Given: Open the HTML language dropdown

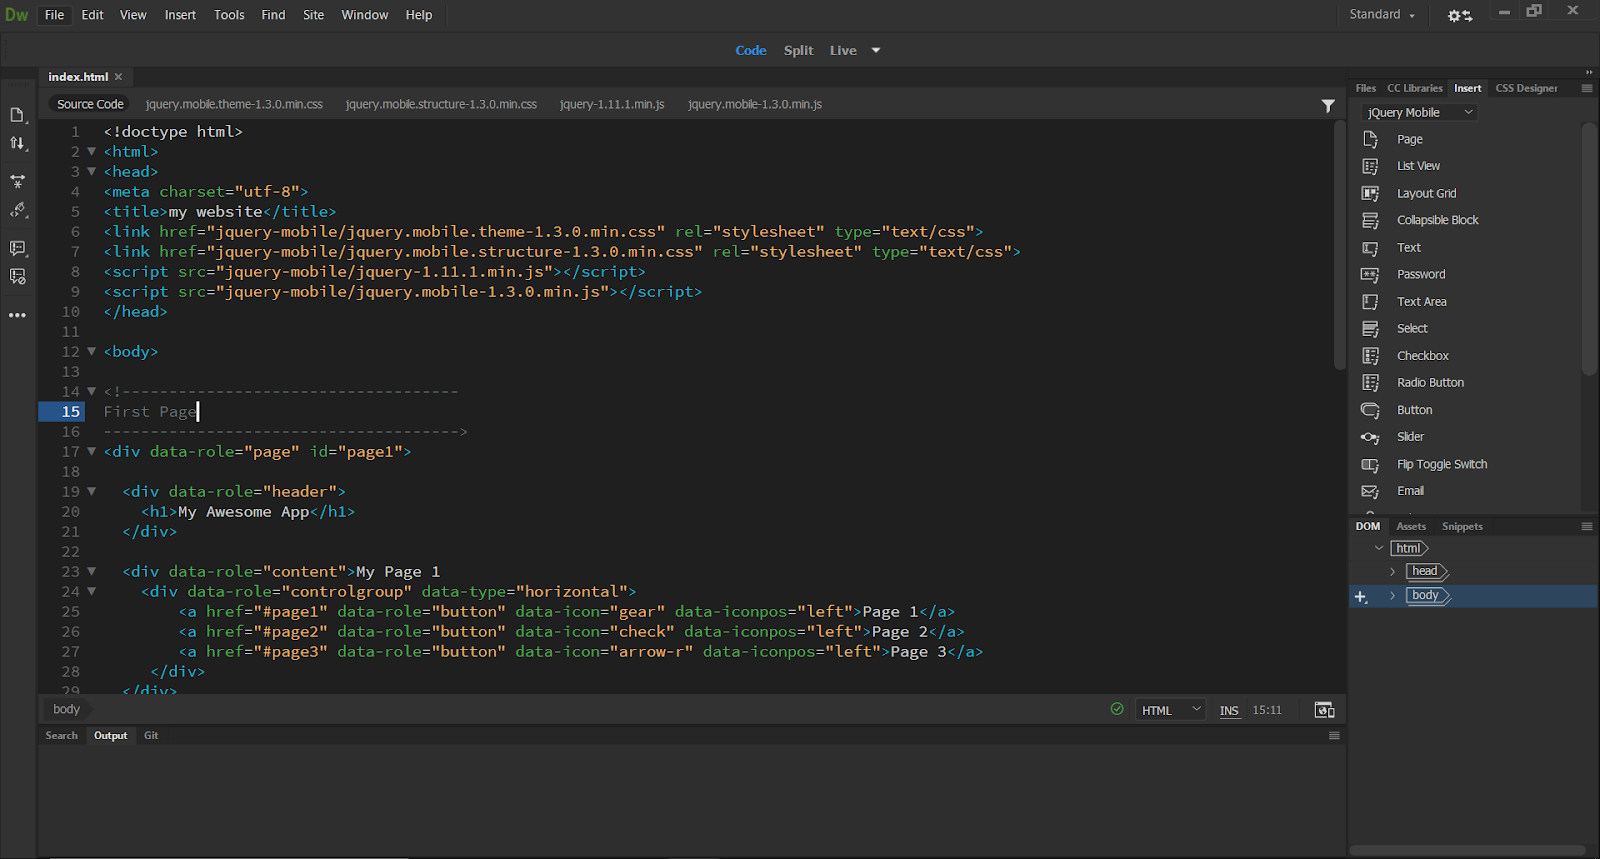Looking at the screenshot, I should [1171, 710].
